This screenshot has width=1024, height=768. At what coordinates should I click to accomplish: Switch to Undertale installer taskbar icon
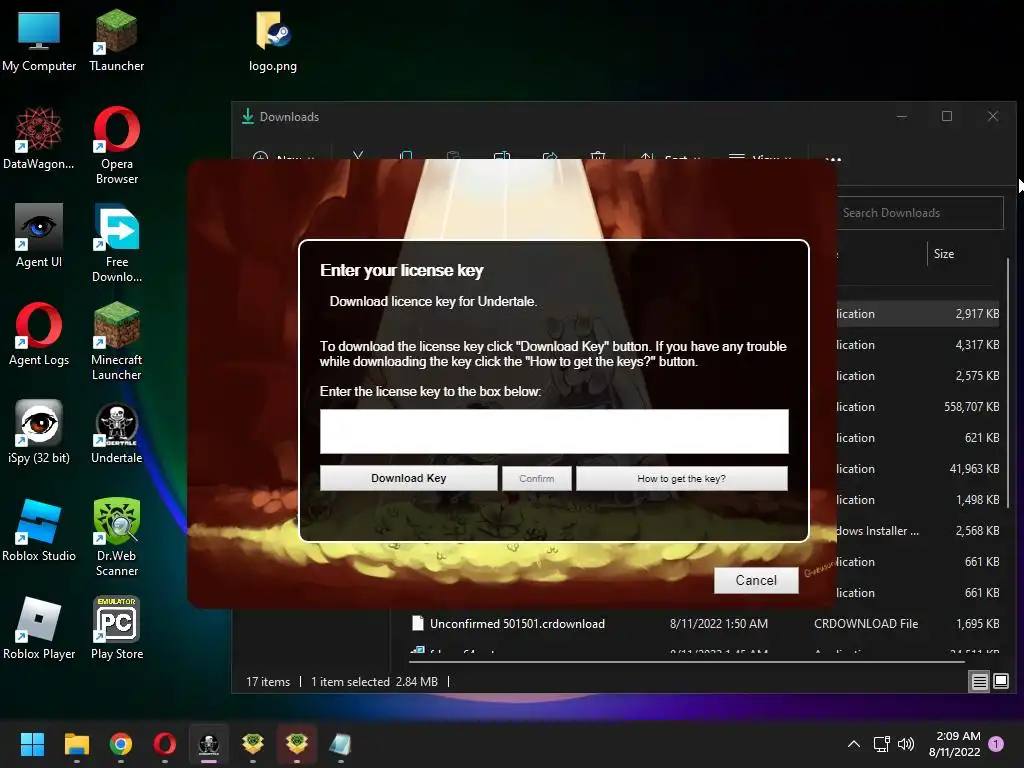tap(209, 744)
